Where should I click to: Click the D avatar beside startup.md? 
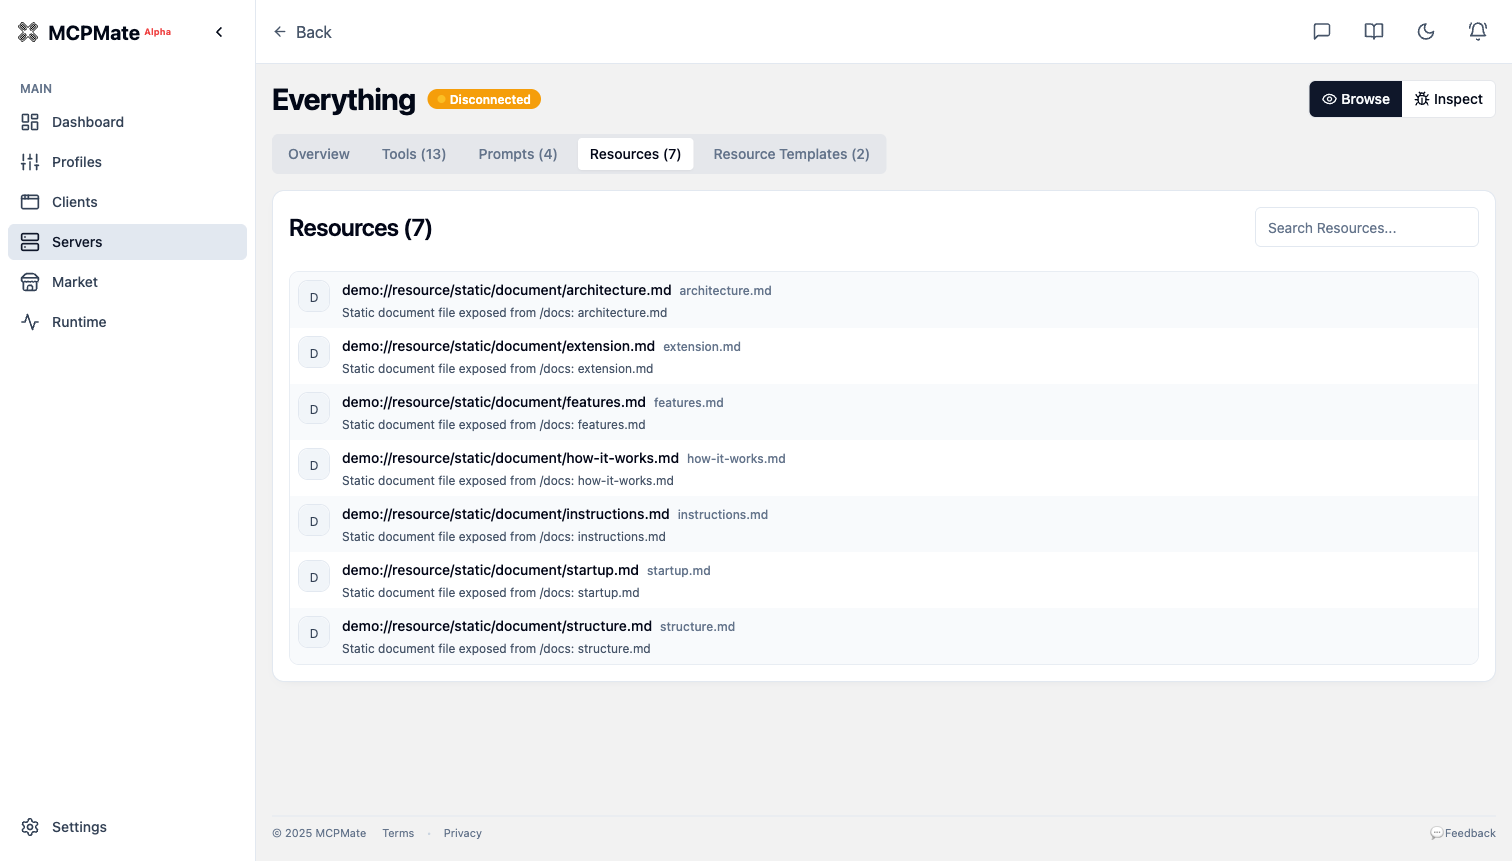click(x=314, y=577)
